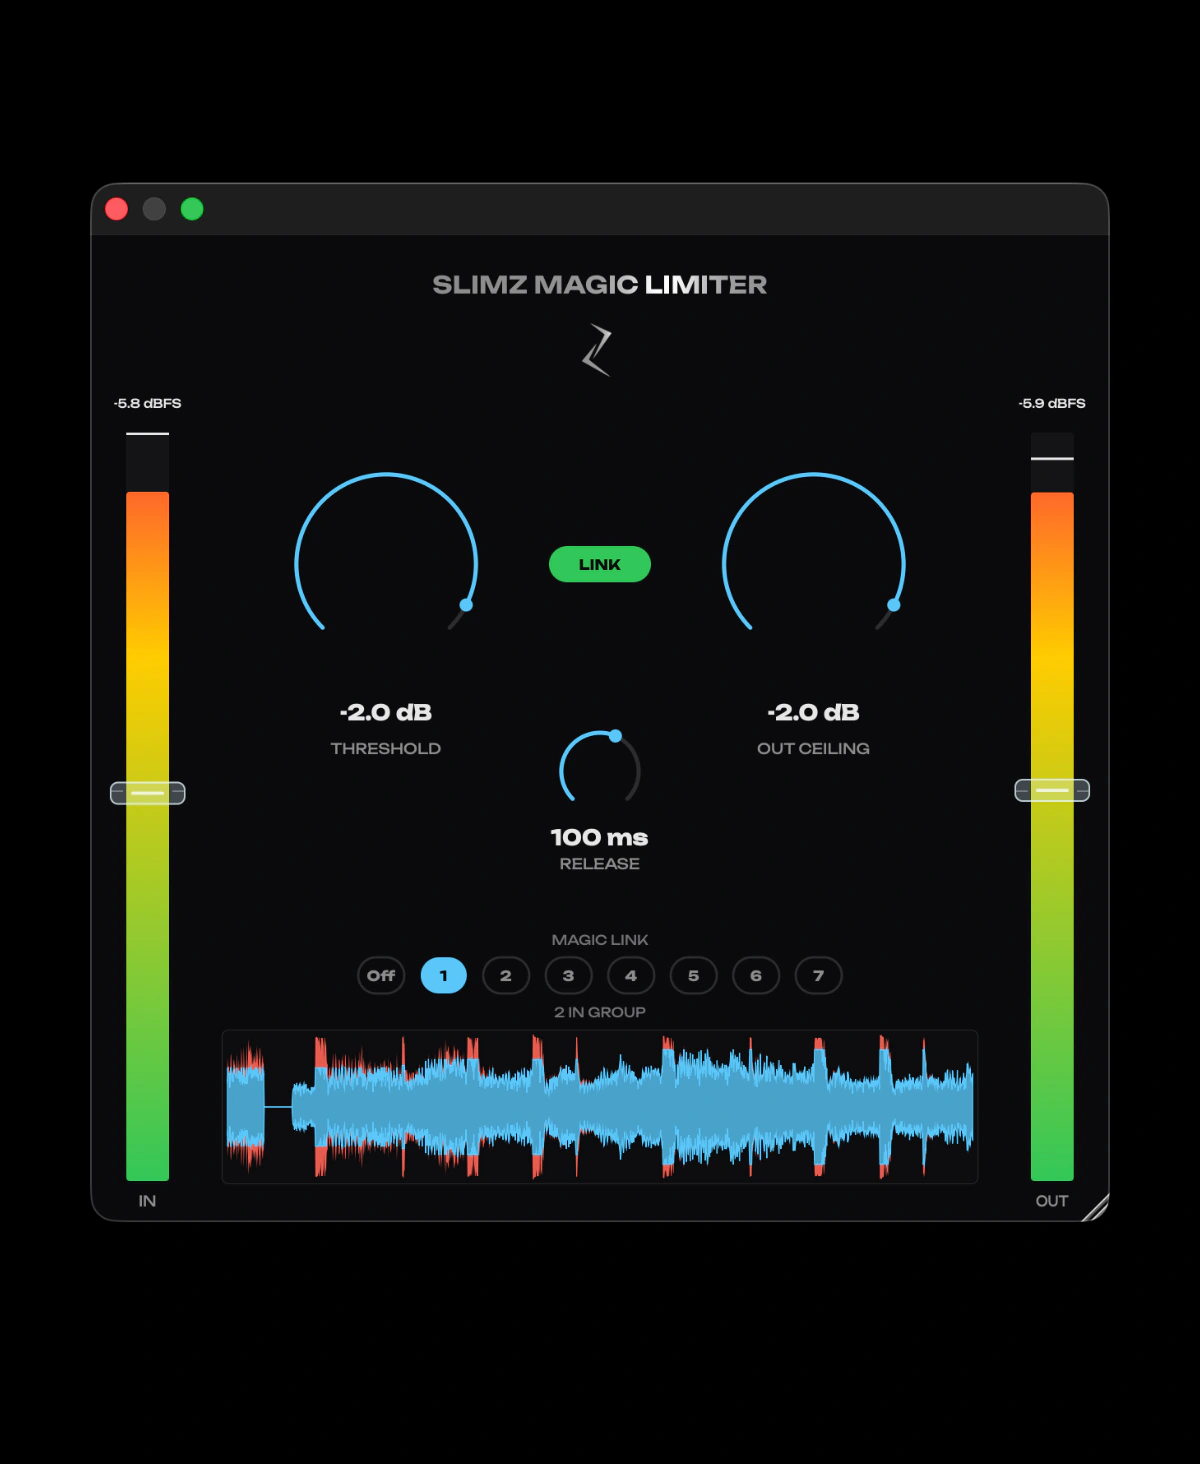Click the -2.0 dB Threshold value
The width and height of the screenshot is (1200, 1464).
[386, 712]
